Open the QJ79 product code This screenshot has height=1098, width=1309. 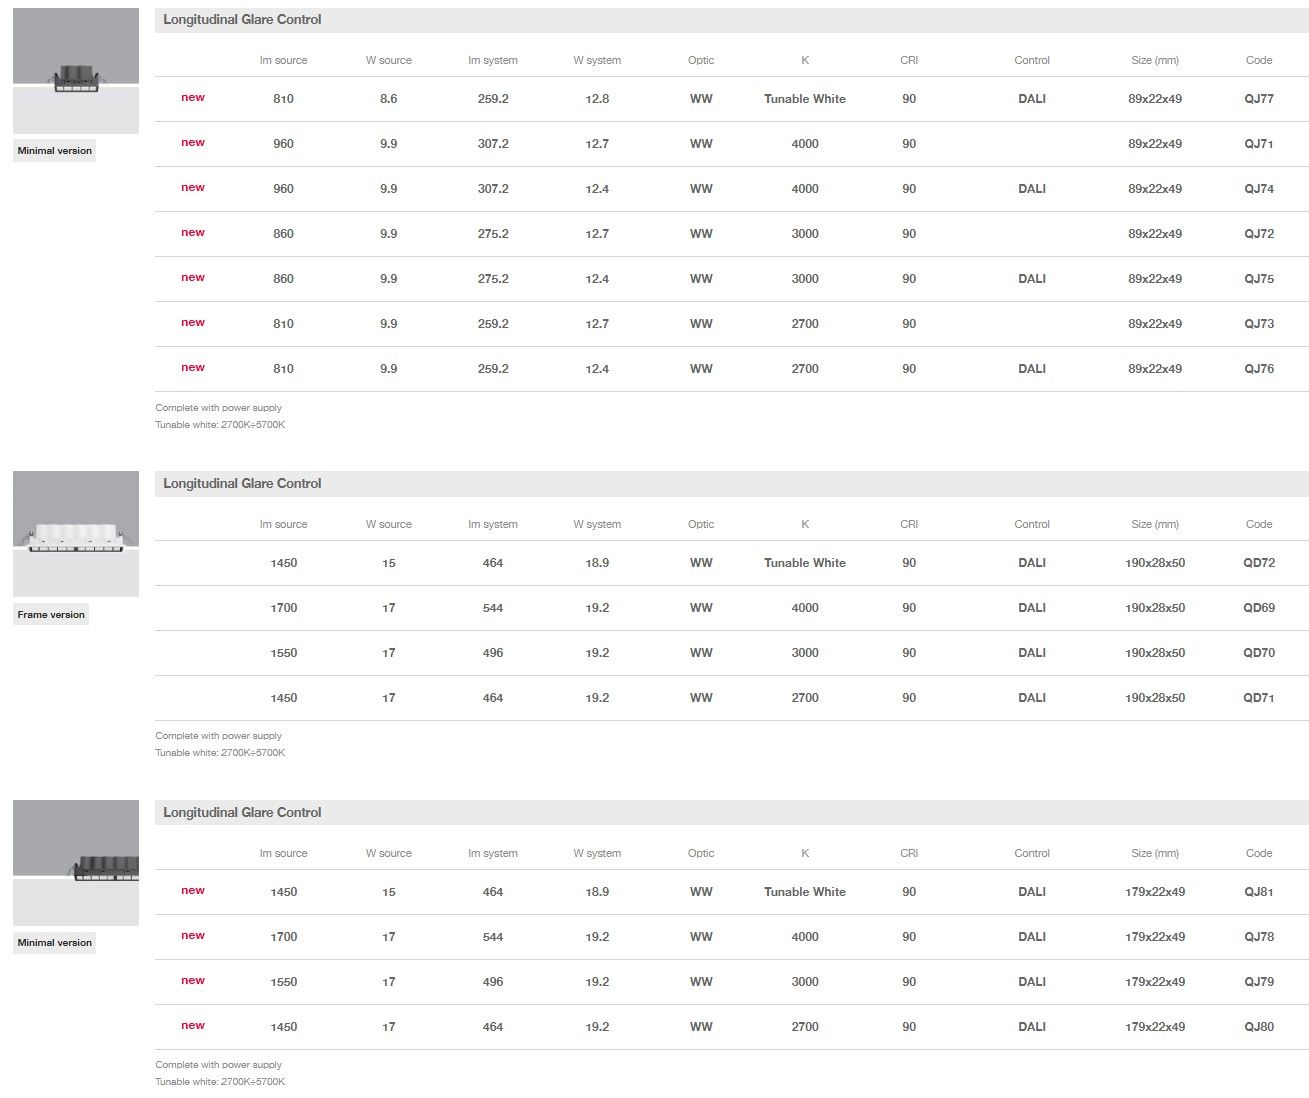(x=1258, y=982)
